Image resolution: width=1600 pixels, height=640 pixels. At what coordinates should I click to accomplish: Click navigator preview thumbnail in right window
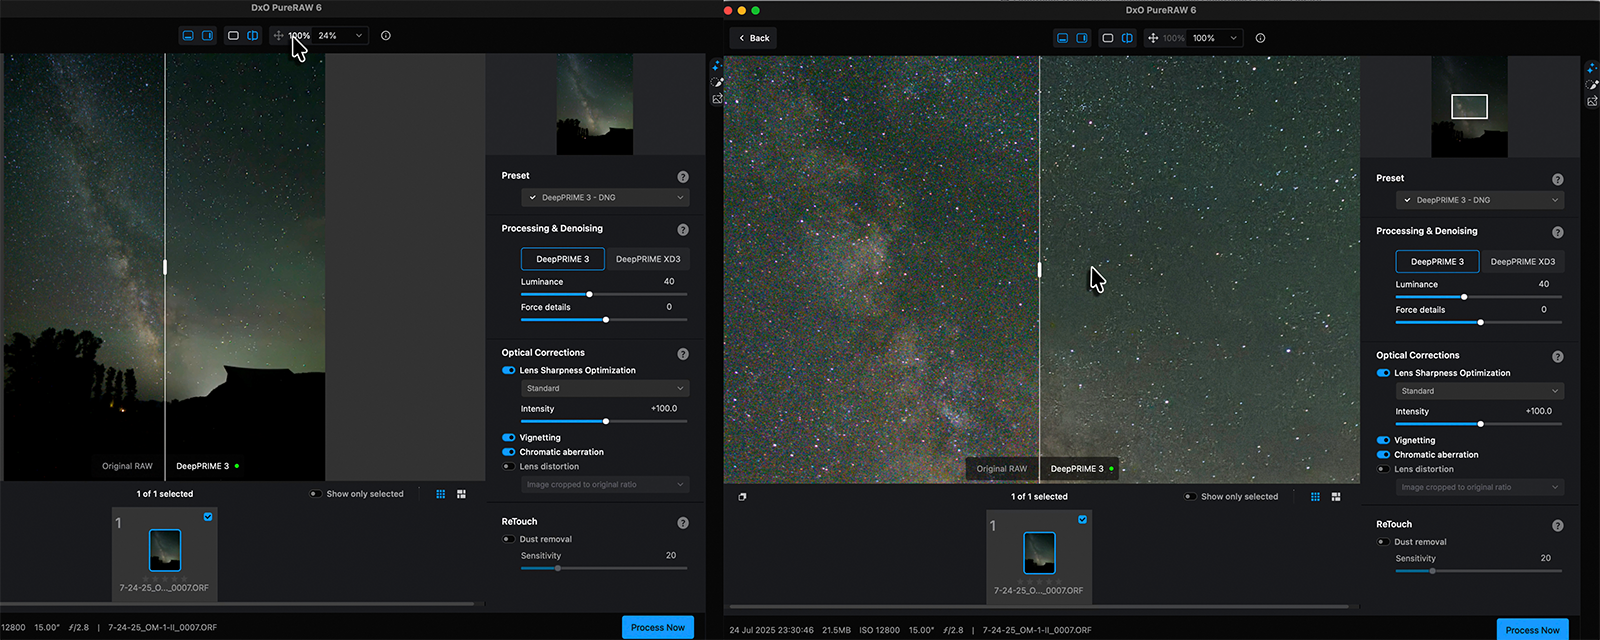[x=1469, y=107]
